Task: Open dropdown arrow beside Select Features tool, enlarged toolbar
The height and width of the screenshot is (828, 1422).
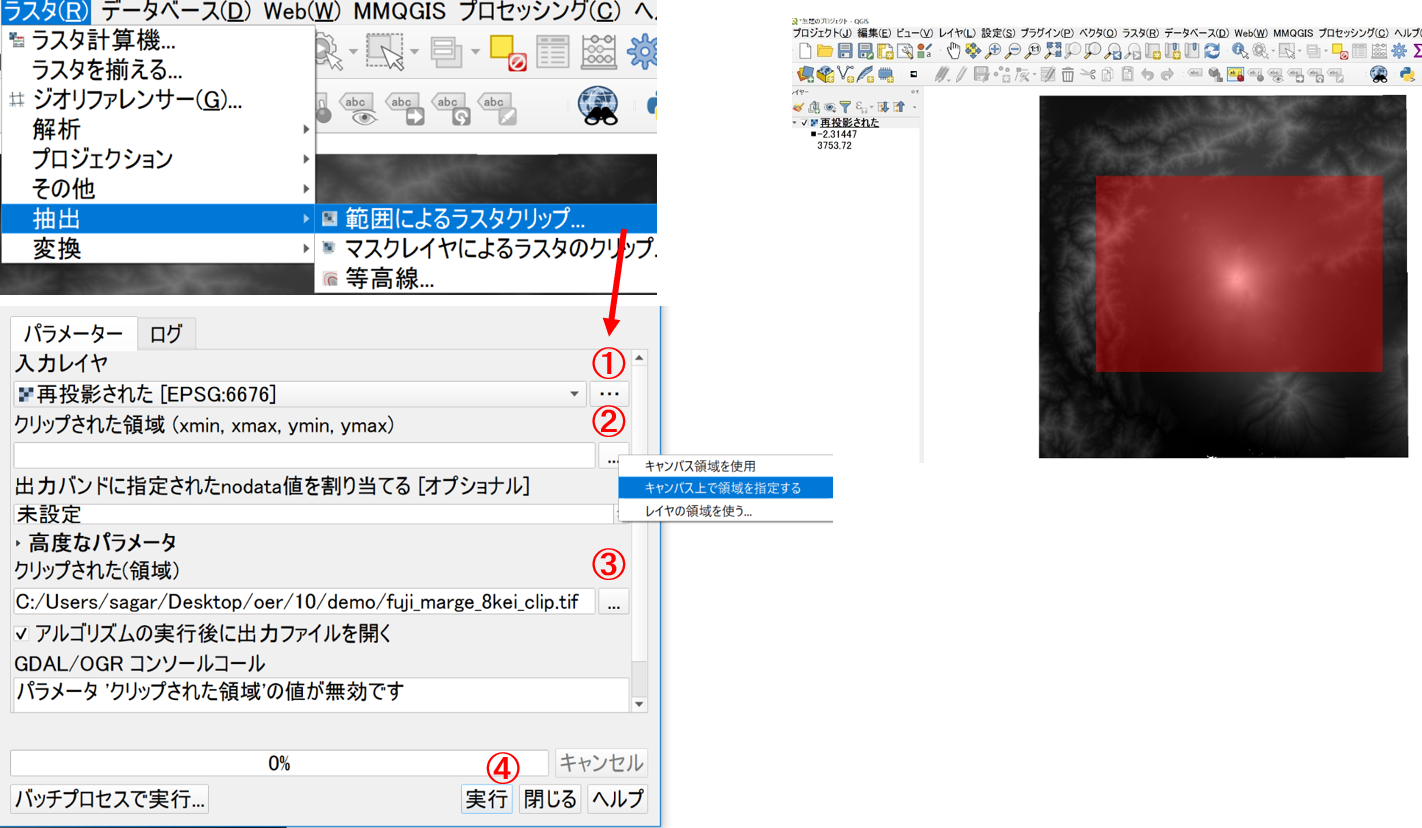Action: pyautogui.click(x=415, y=52)
